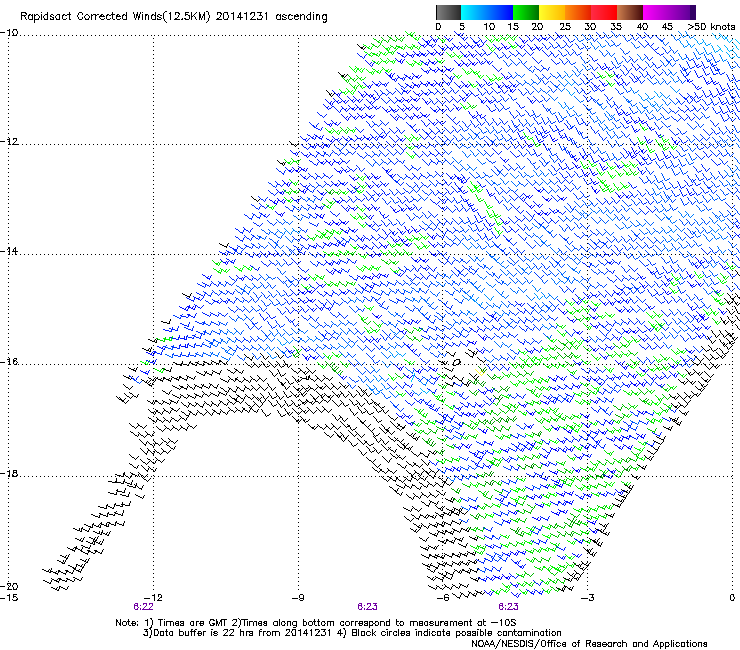Click the brown 35-40 knots color swatch
This screenshot has height=650, width=740.
point(630,12)
